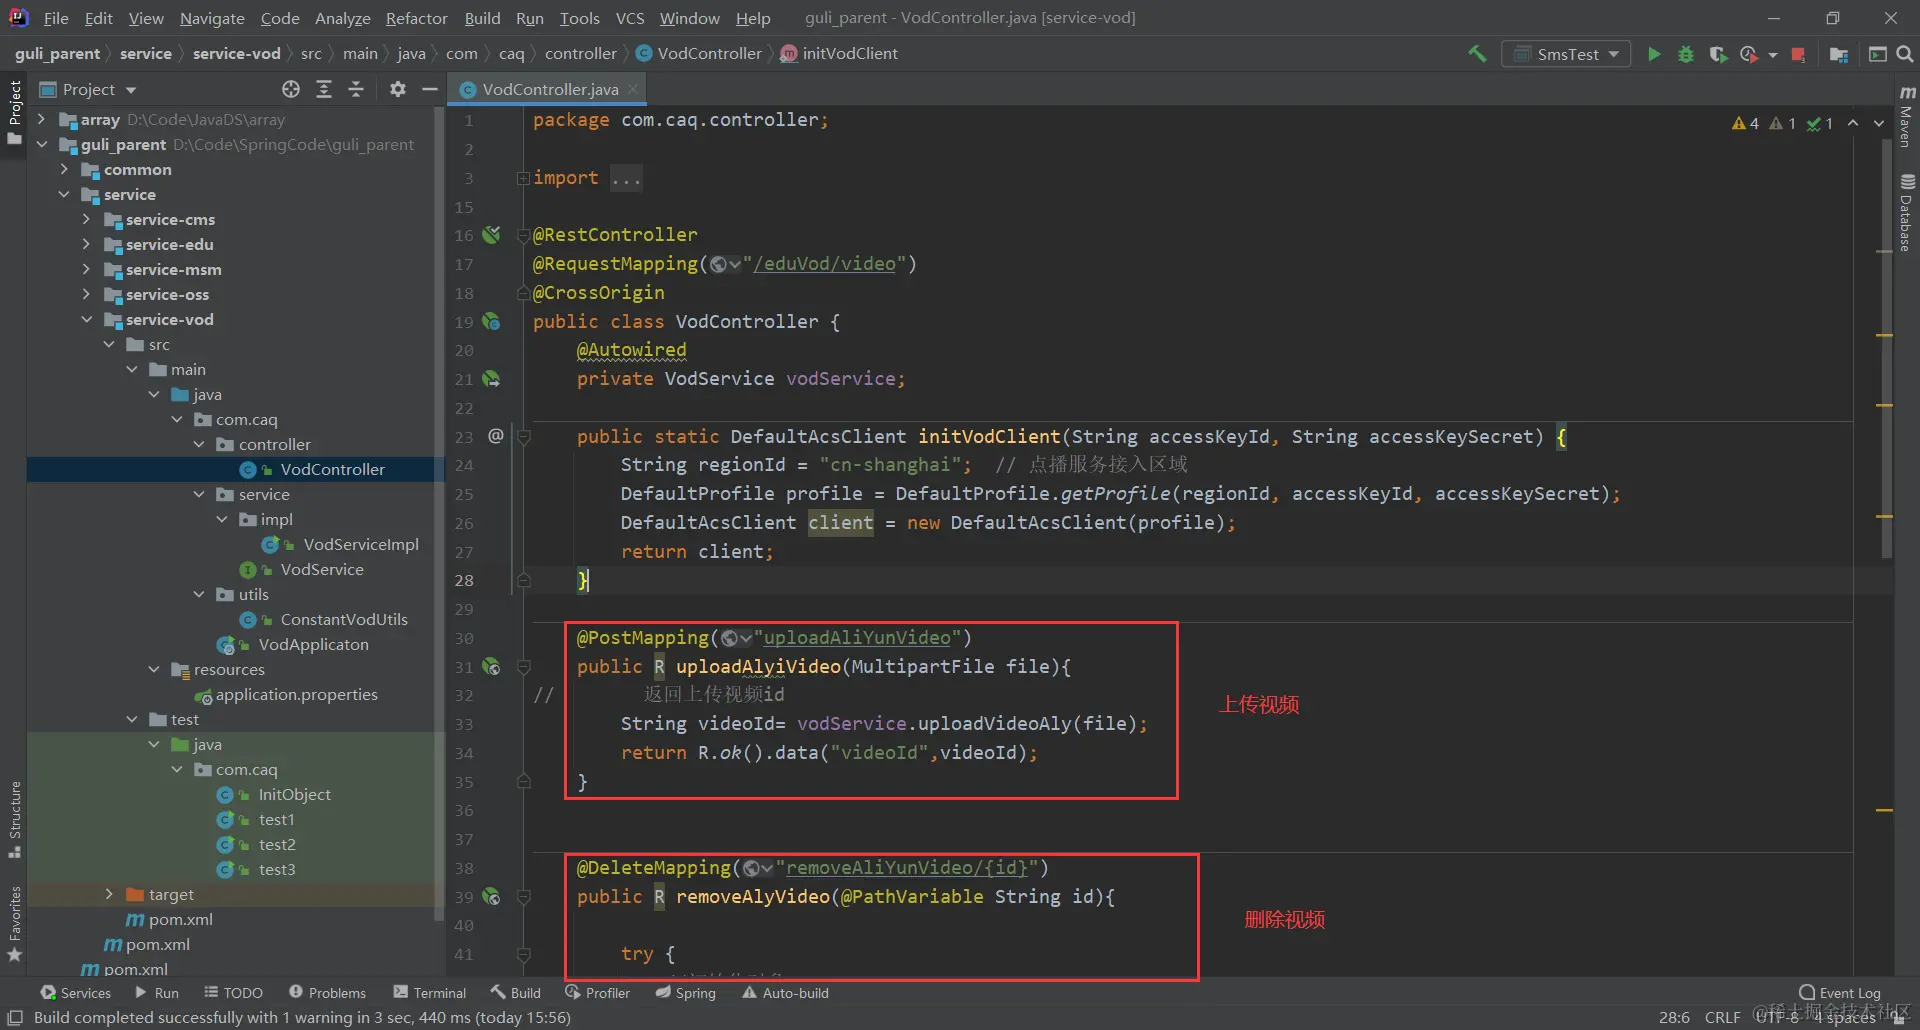The width and height of the screenshot is (1920, 1030).
Task: Open the Navigate menu
Action: (212, 18)
